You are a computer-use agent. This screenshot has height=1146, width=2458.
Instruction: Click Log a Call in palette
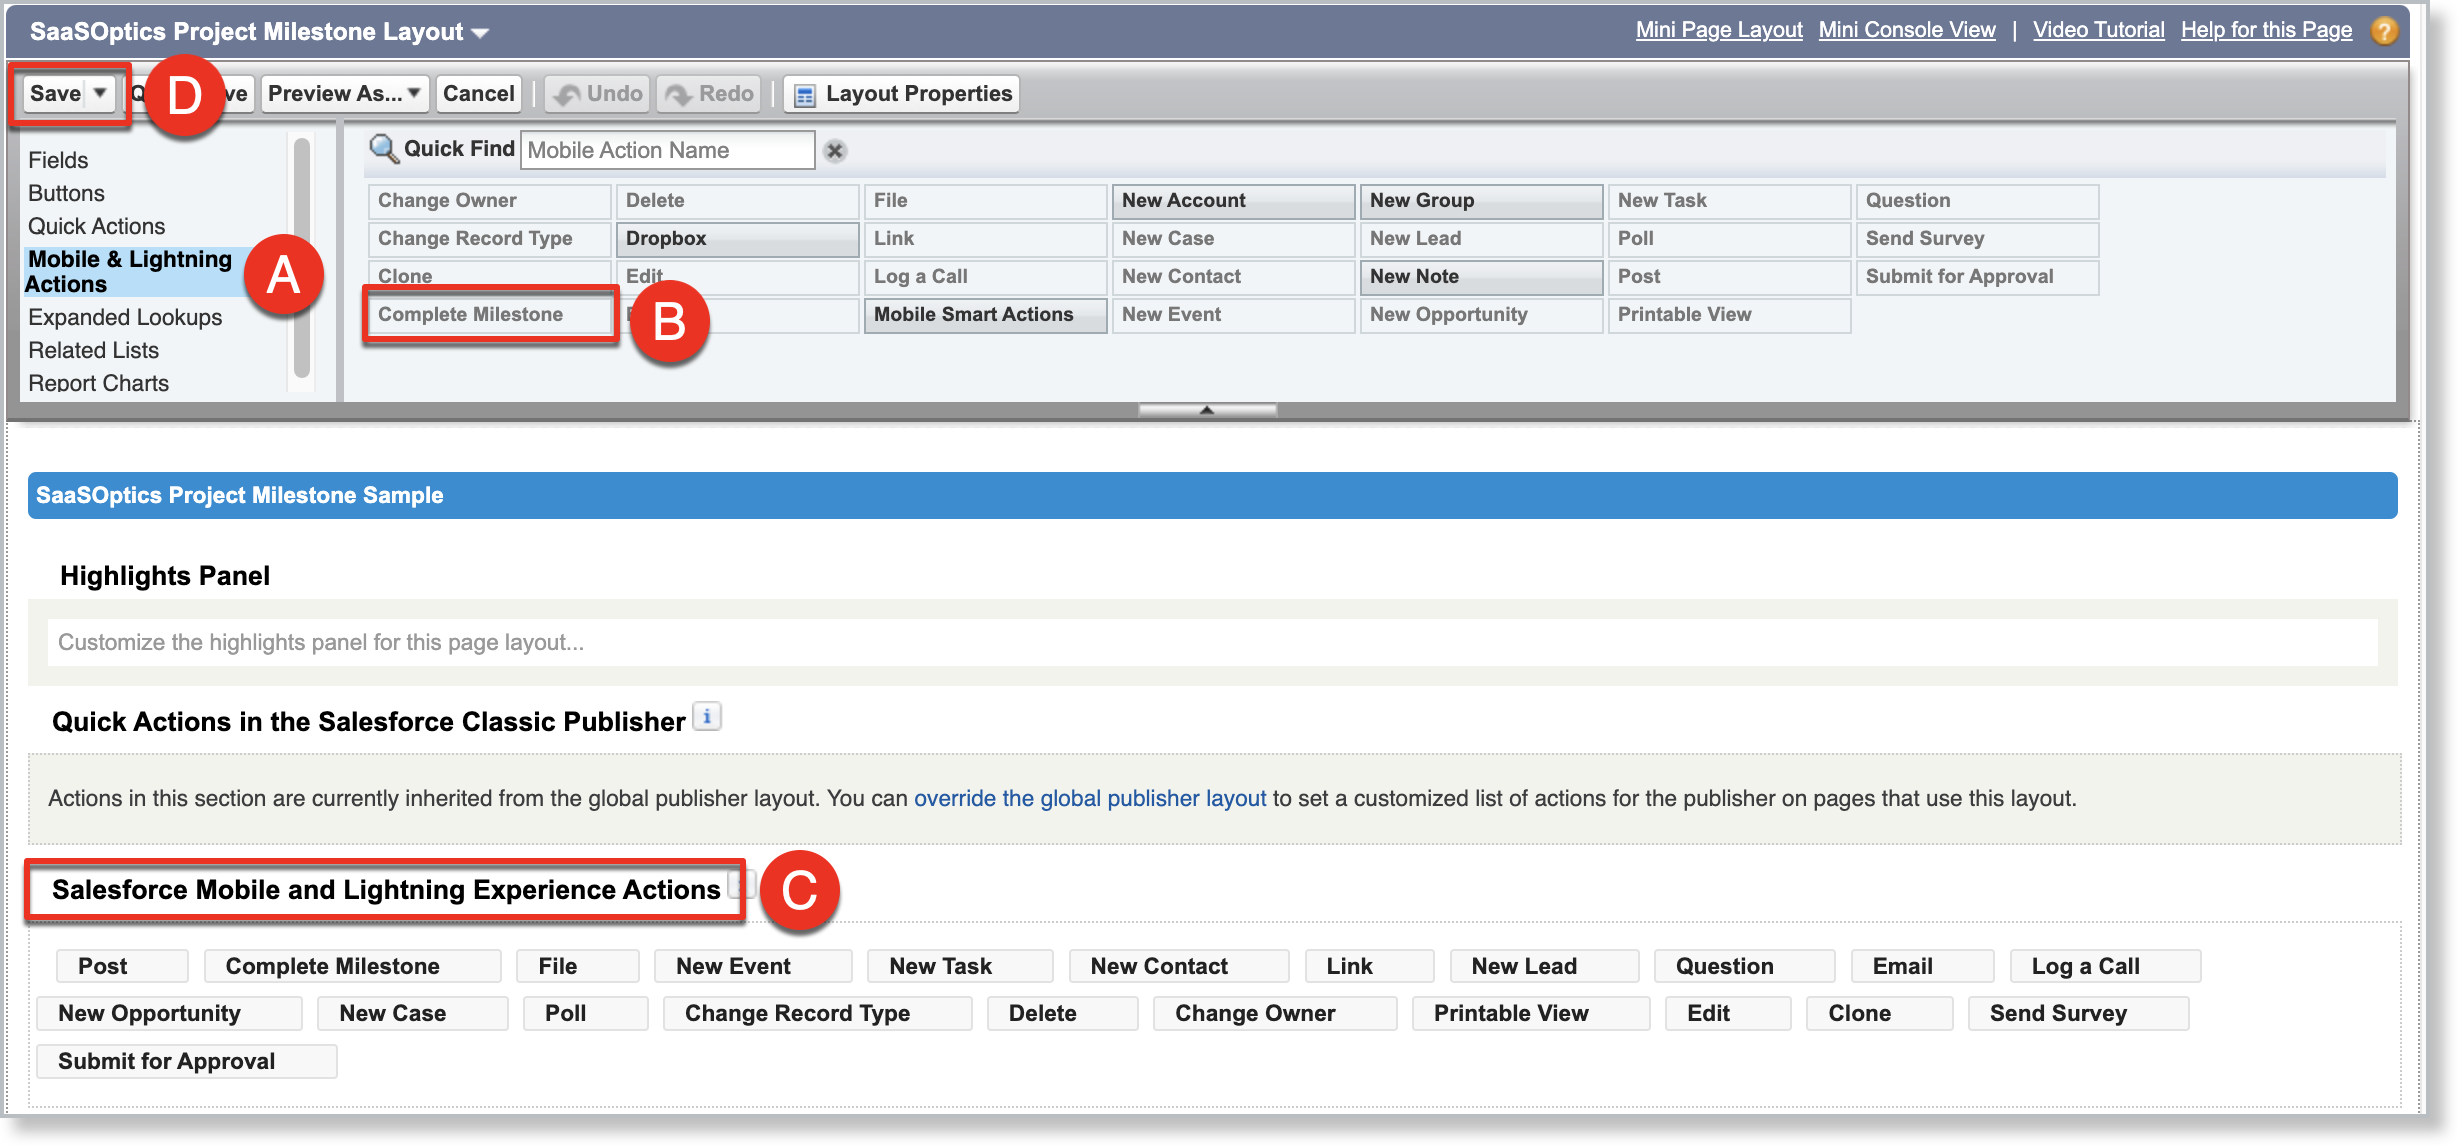[985, 277]
